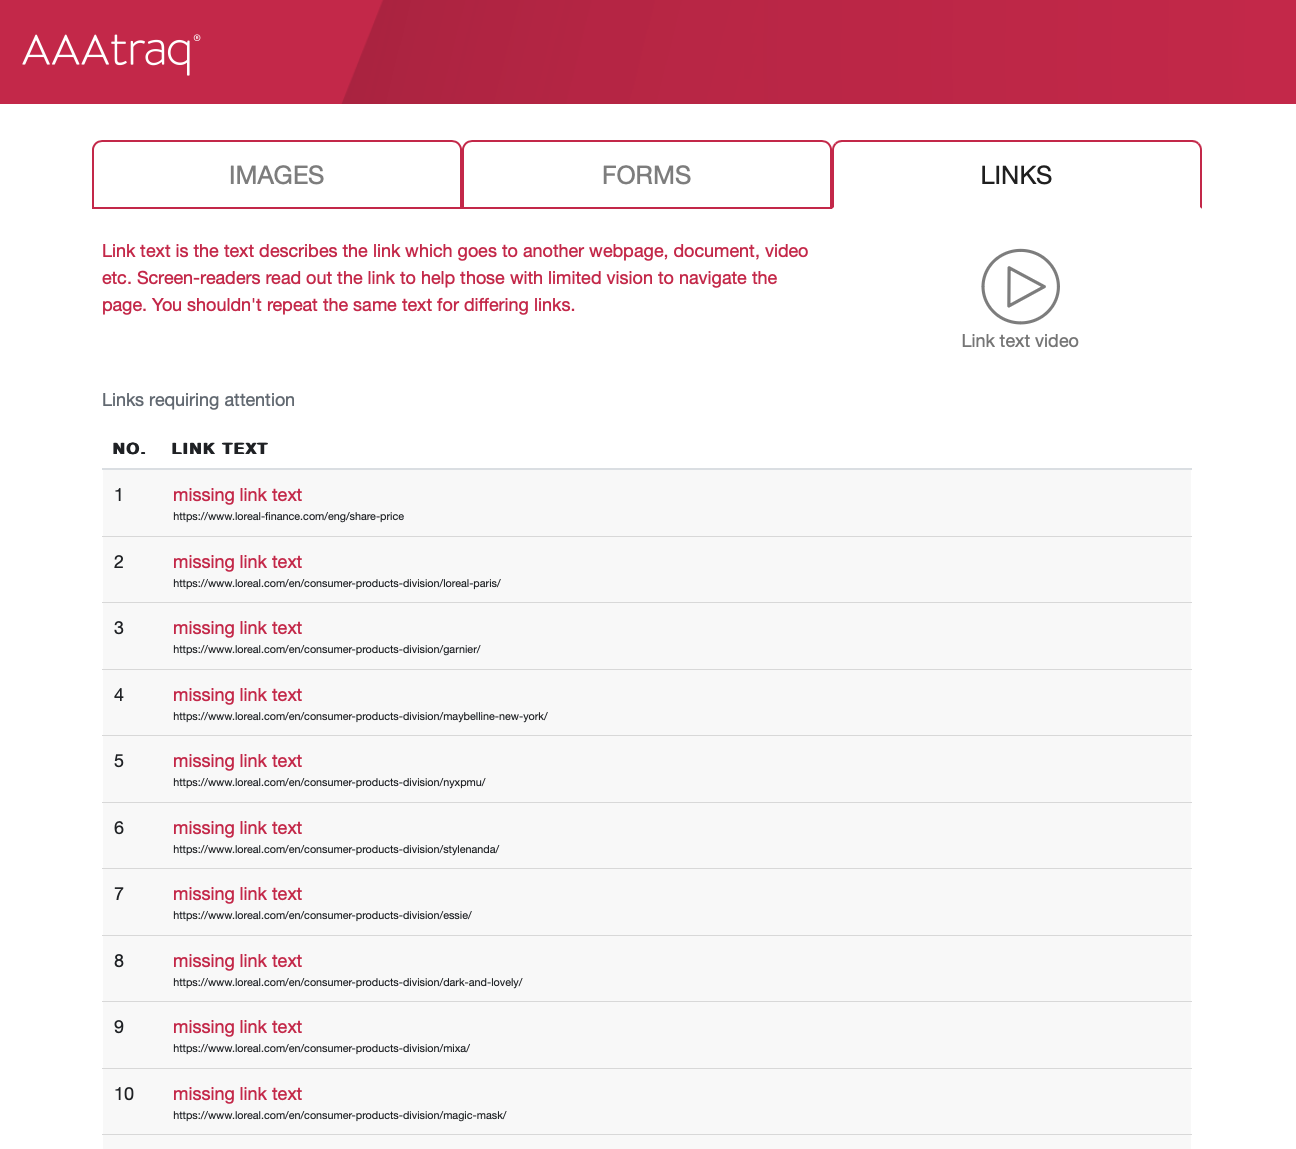Click the consumer-products-division/stylenanda URL
This screenshot has width=1296, height=1149.
336,849
